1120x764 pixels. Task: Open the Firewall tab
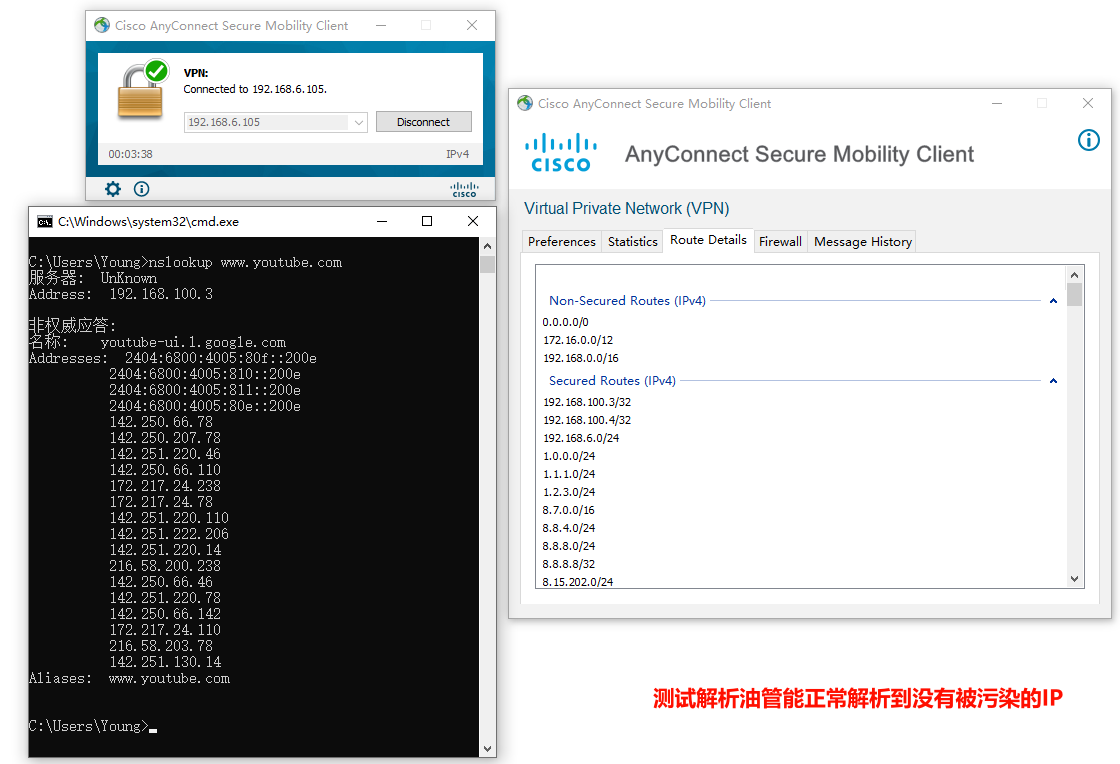(x=780, y=241)
